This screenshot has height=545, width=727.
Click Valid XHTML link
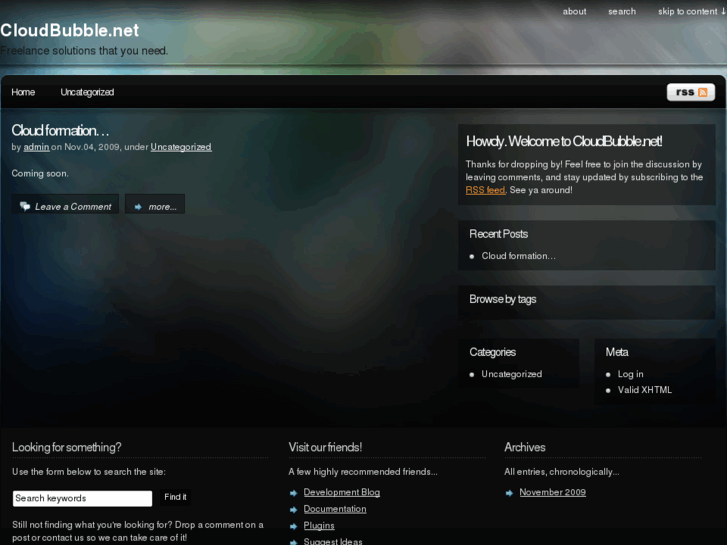coord(644,390)
